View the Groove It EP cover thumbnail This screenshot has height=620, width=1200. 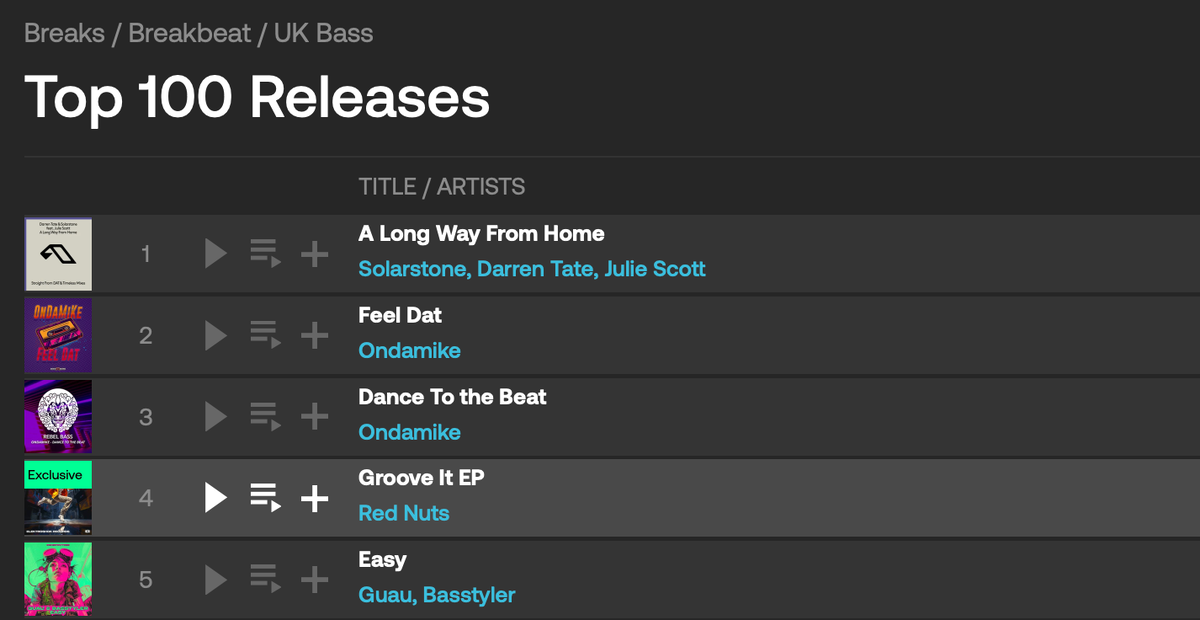tap(58, 497)
